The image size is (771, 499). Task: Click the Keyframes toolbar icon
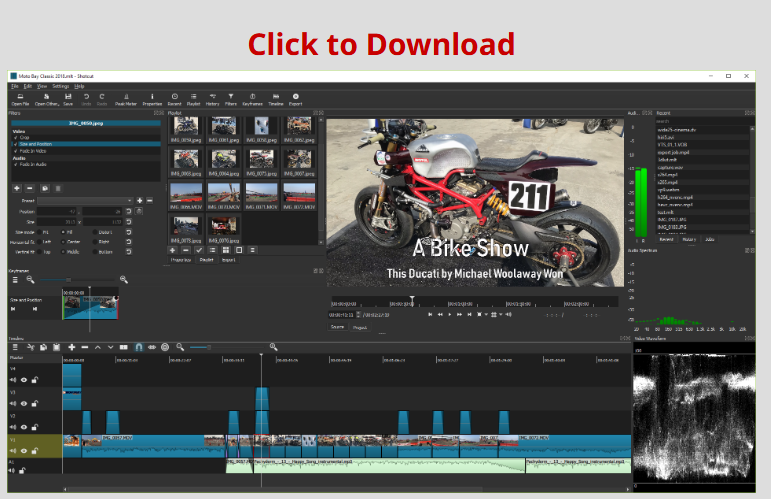pyautogui.click(x=252, y=99)
